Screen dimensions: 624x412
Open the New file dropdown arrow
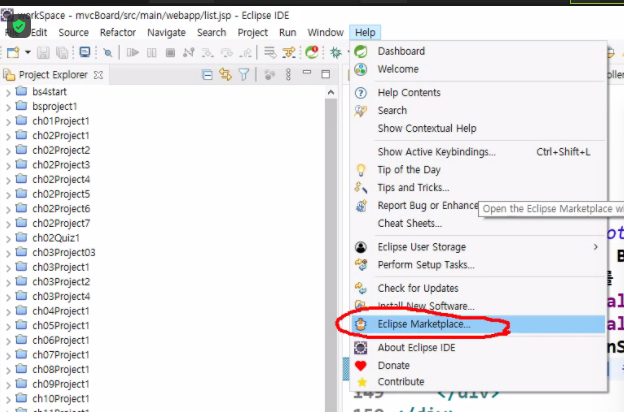tap(27, 52)
